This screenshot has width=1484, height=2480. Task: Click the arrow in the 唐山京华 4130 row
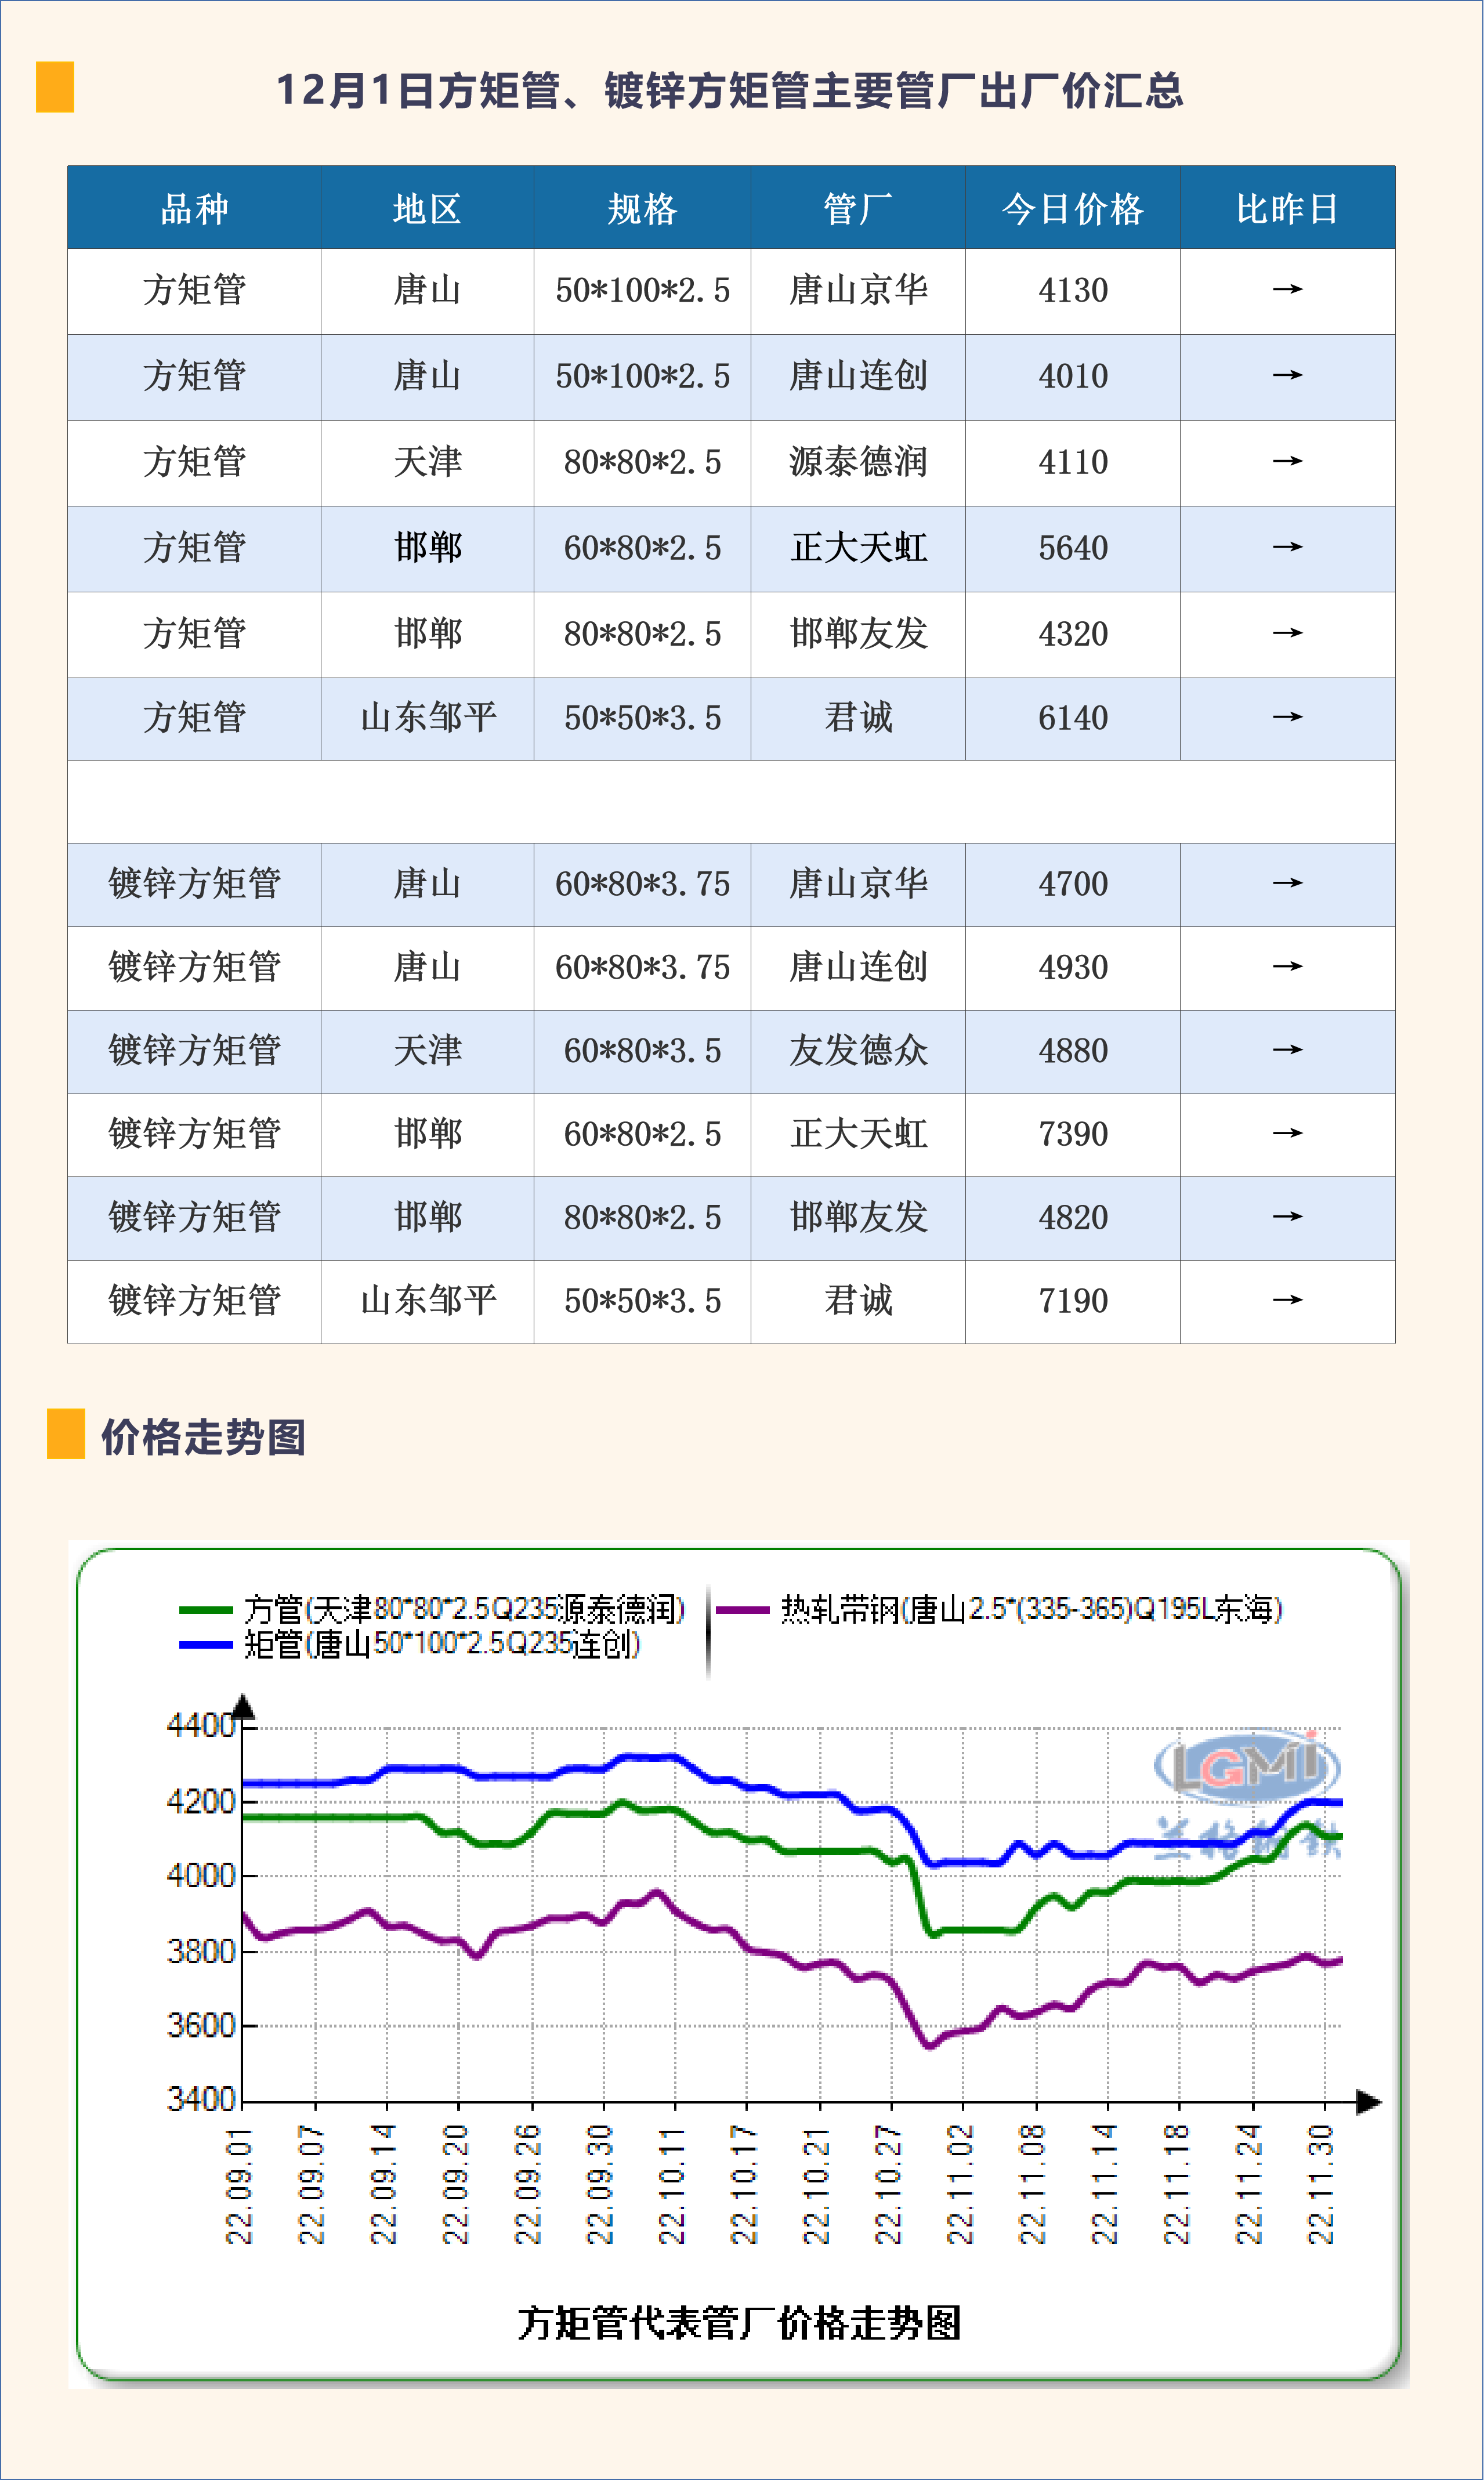(x=1287, y=290)
